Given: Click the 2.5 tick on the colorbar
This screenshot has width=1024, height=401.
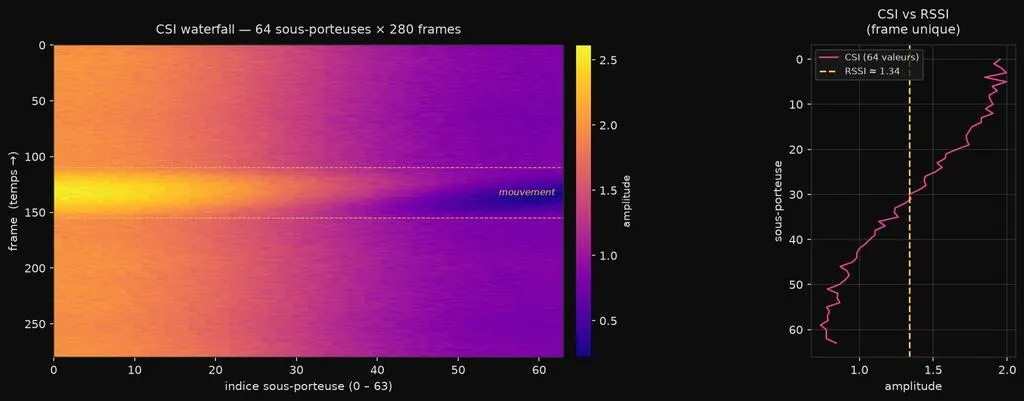Looking at the screenshot, I should pos(608,60).
